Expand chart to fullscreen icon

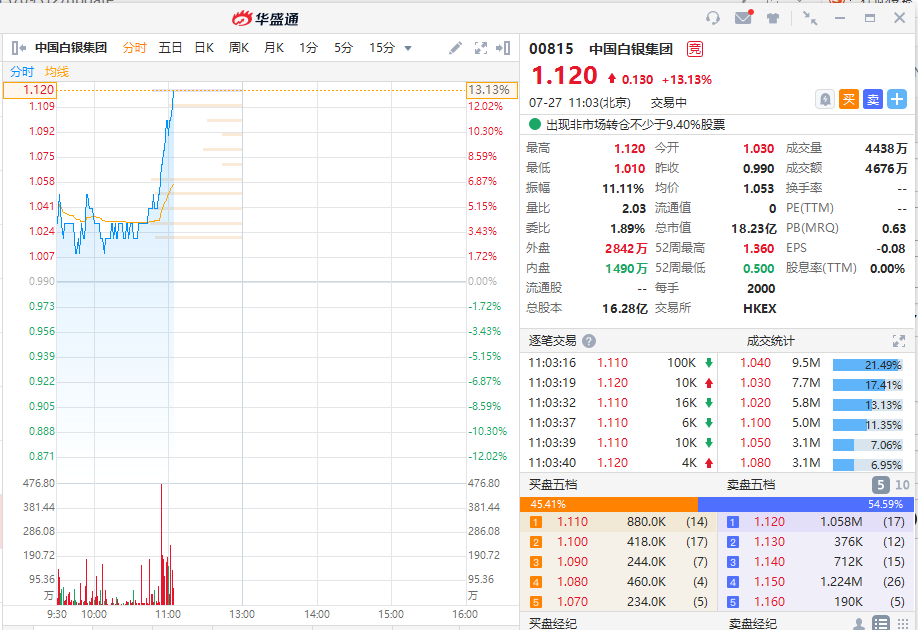tap(481, 48)
